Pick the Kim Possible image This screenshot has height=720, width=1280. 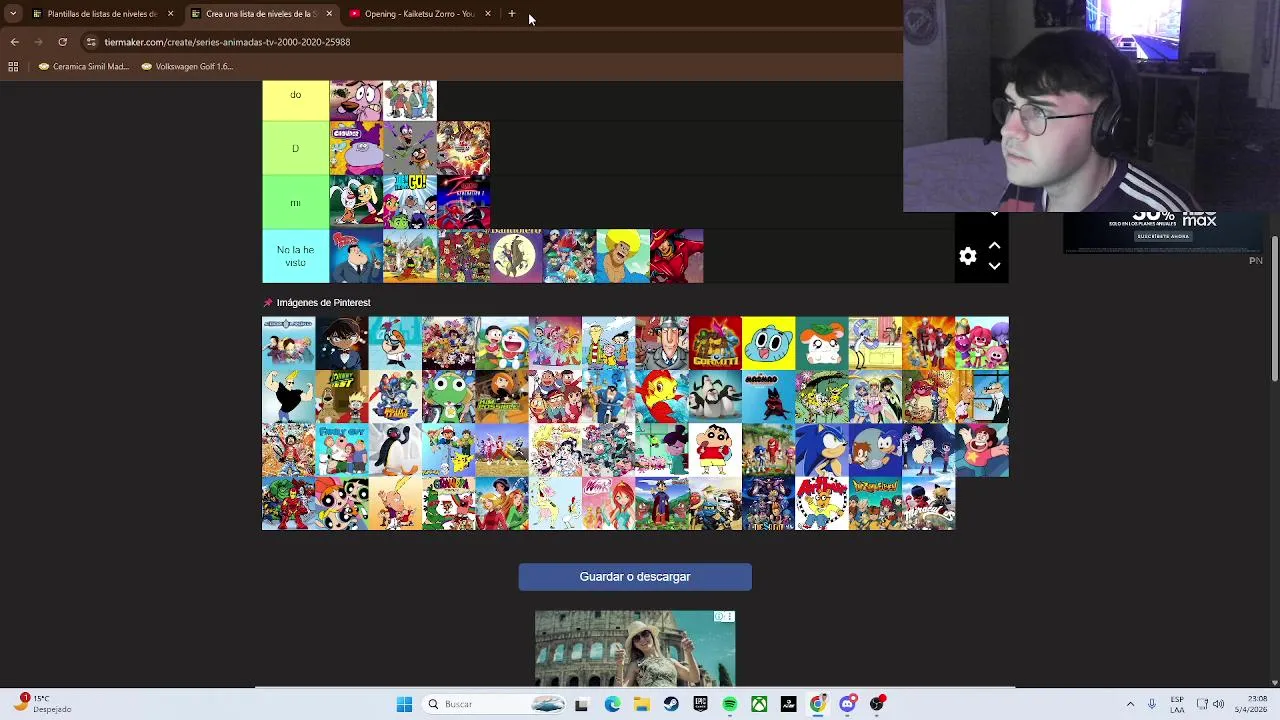click(502, 397)
